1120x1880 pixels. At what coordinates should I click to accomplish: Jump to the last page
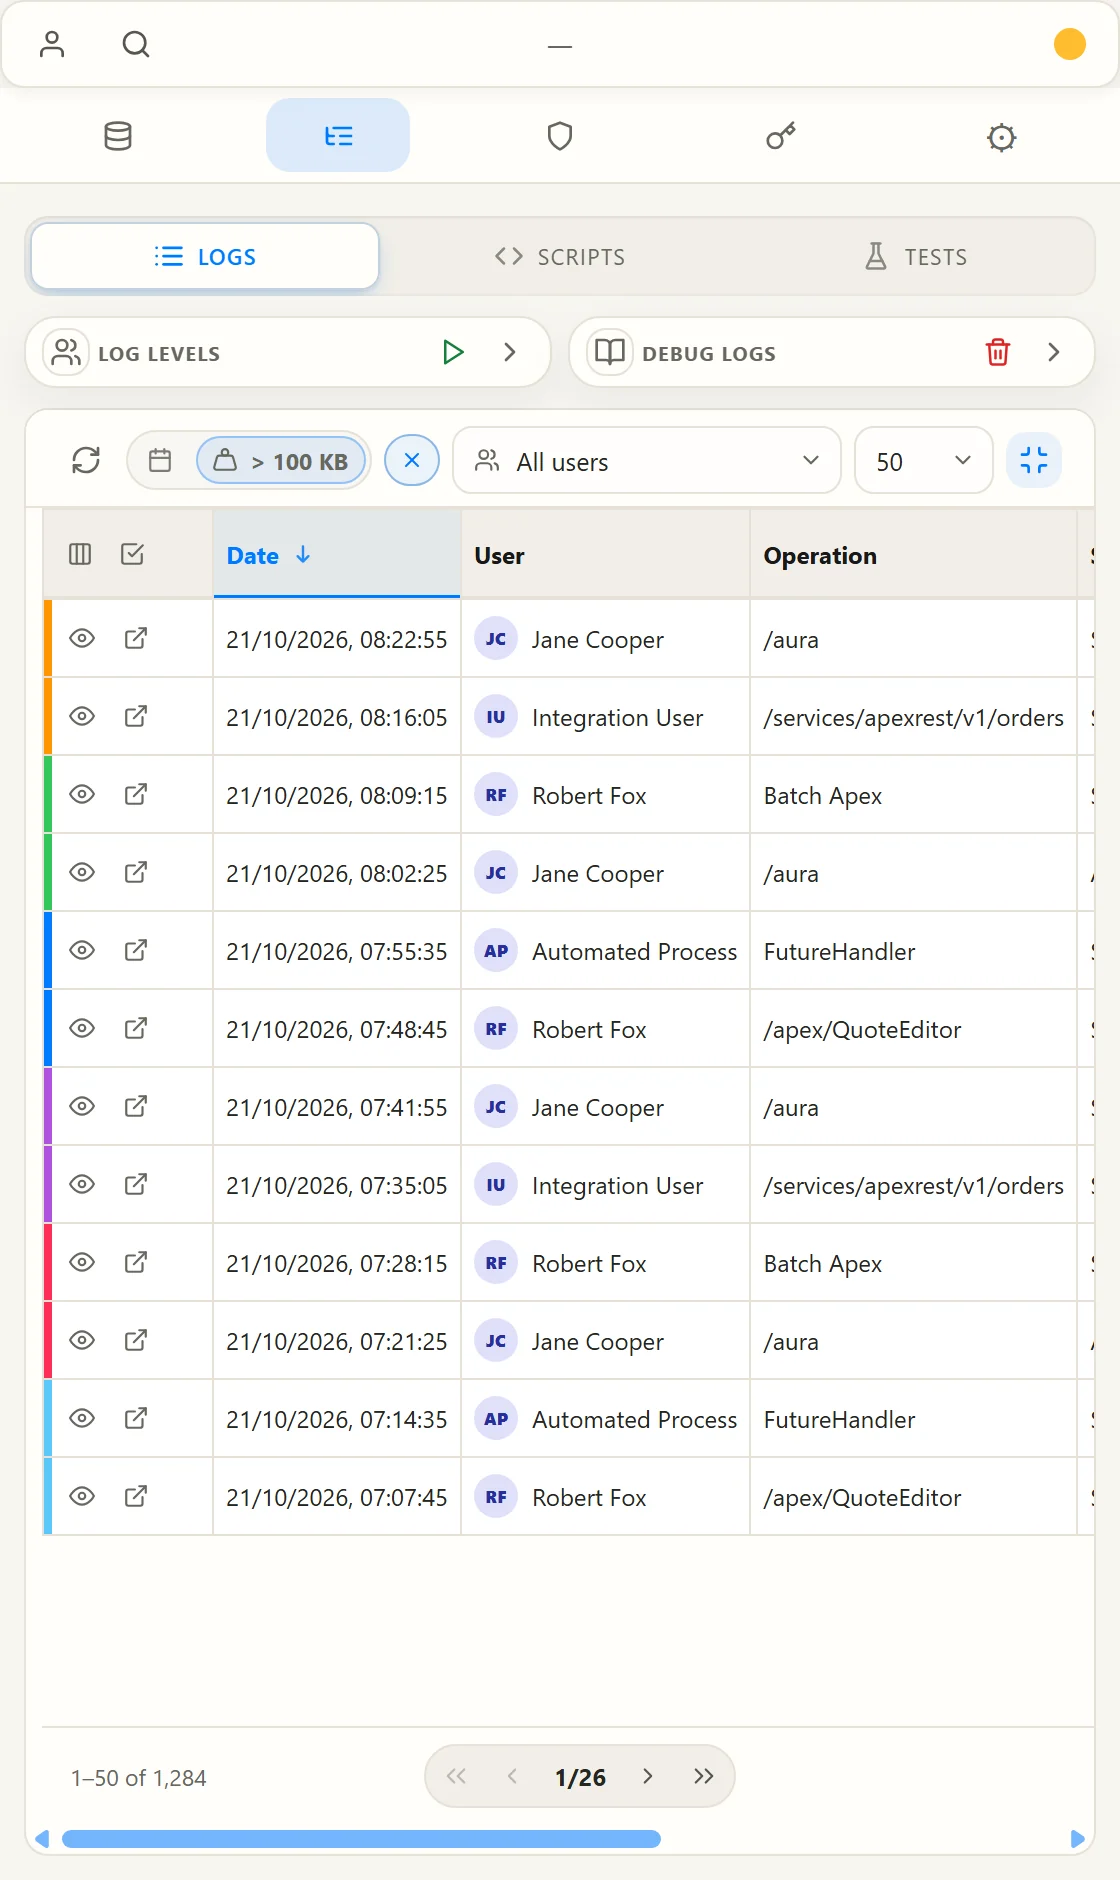704,1776
